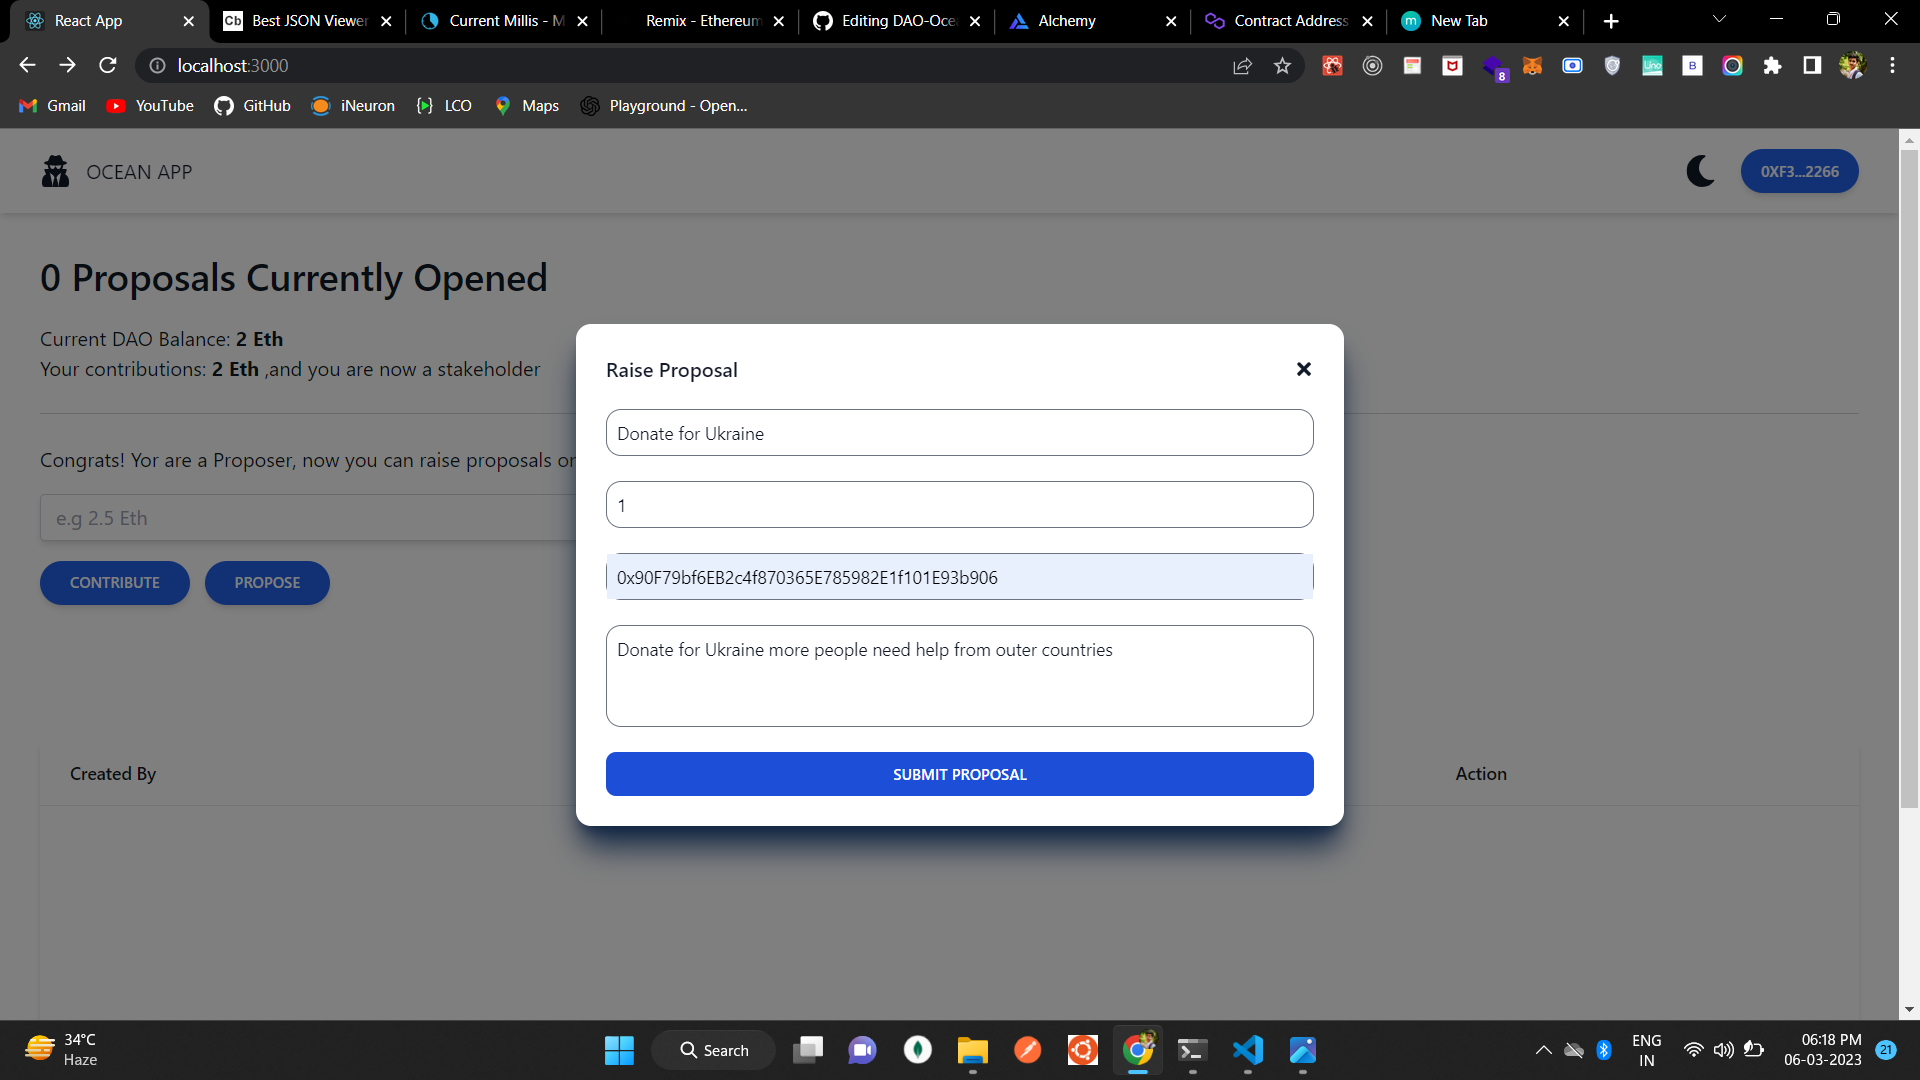Open Chrome extensions puzzle menu
Screen dimensions: 1920x1080
[1772, 66]
